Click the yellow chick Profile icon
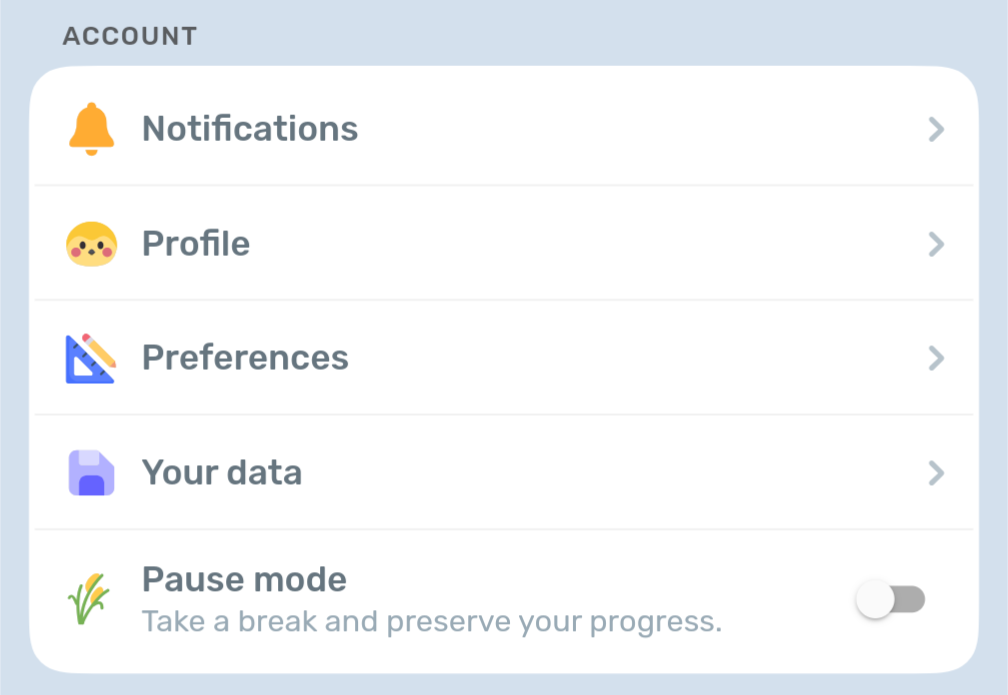1008x695 pixels. tap(91, 244)
